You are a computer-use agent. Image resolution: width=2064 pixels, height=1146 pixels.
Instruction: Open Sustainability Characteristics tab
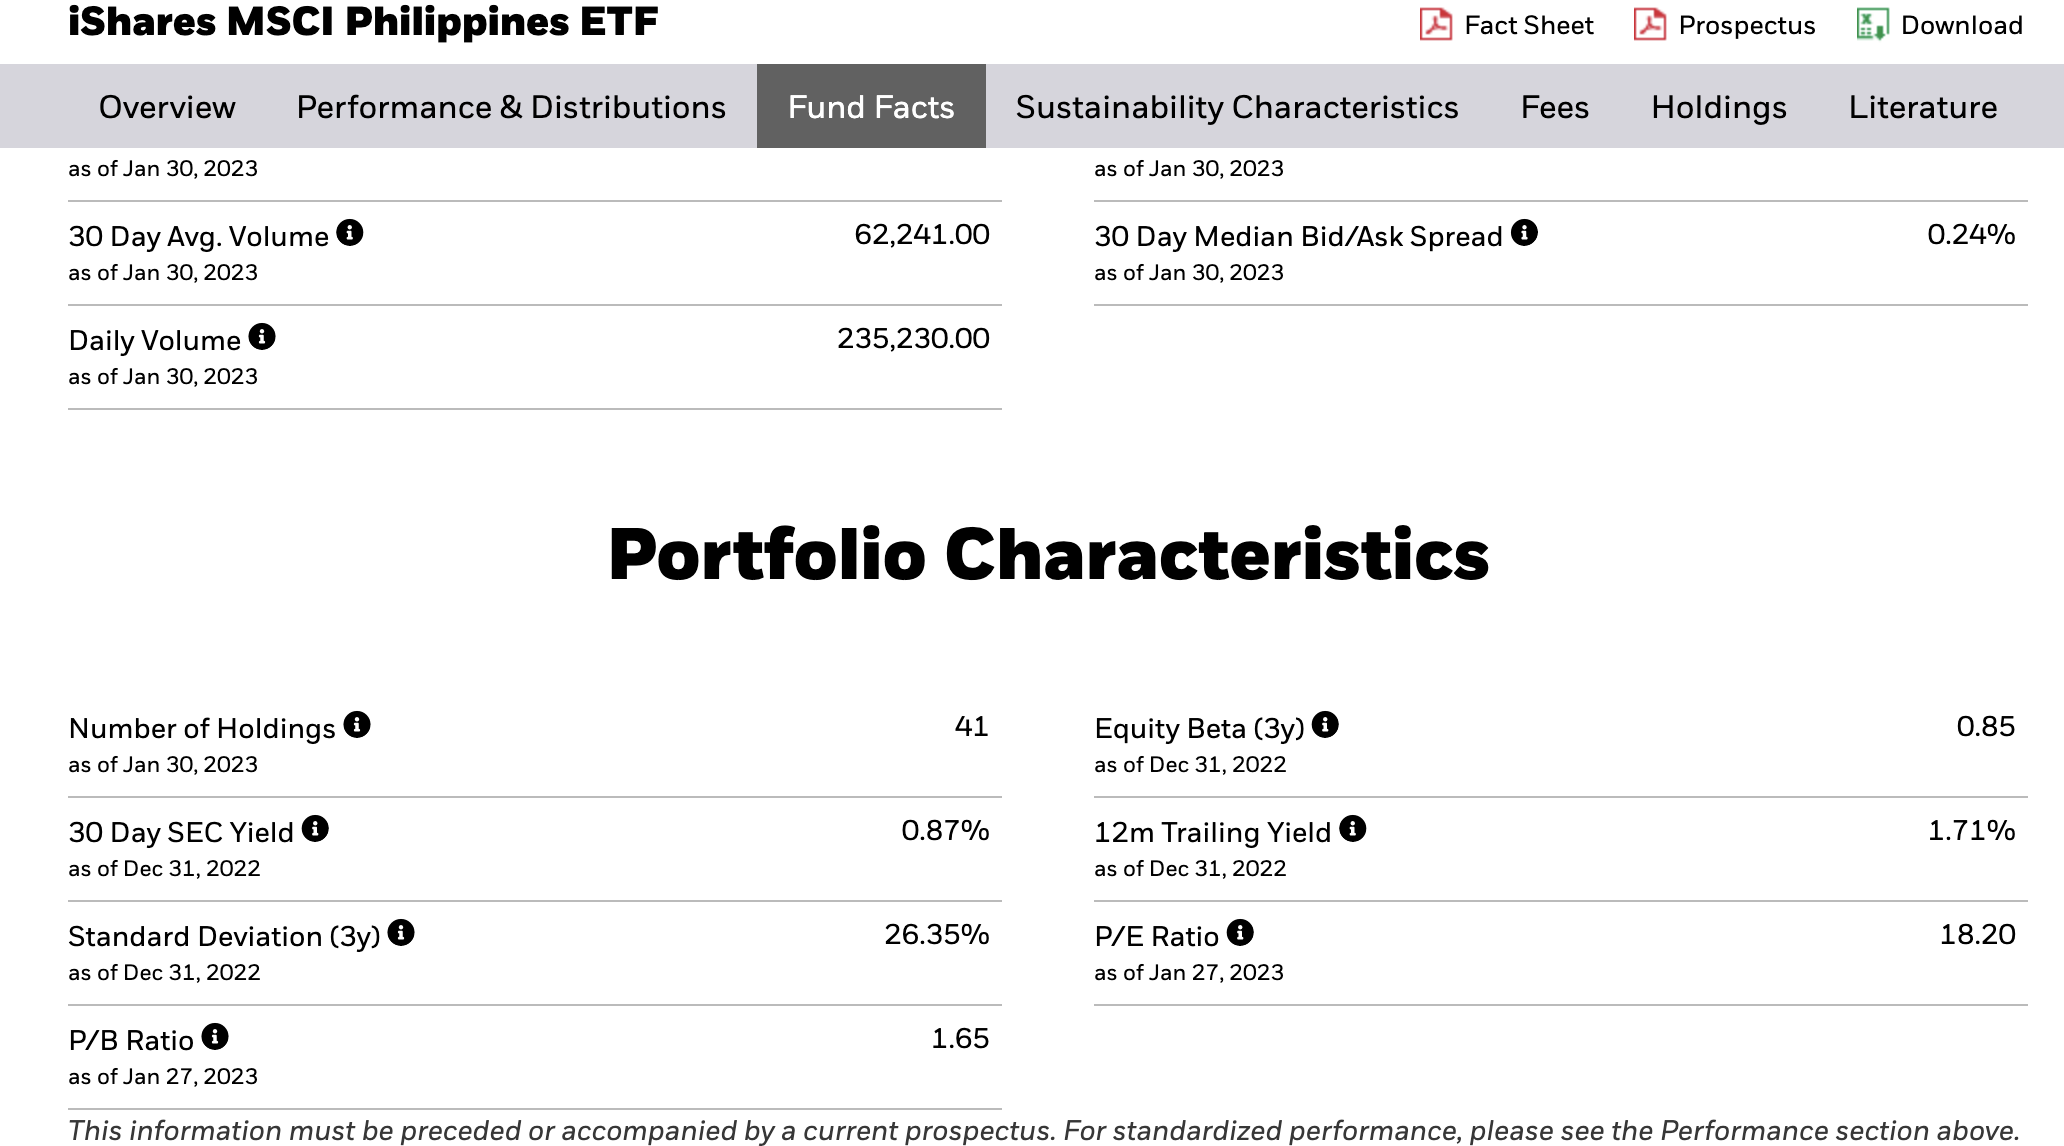point(1237,107)
